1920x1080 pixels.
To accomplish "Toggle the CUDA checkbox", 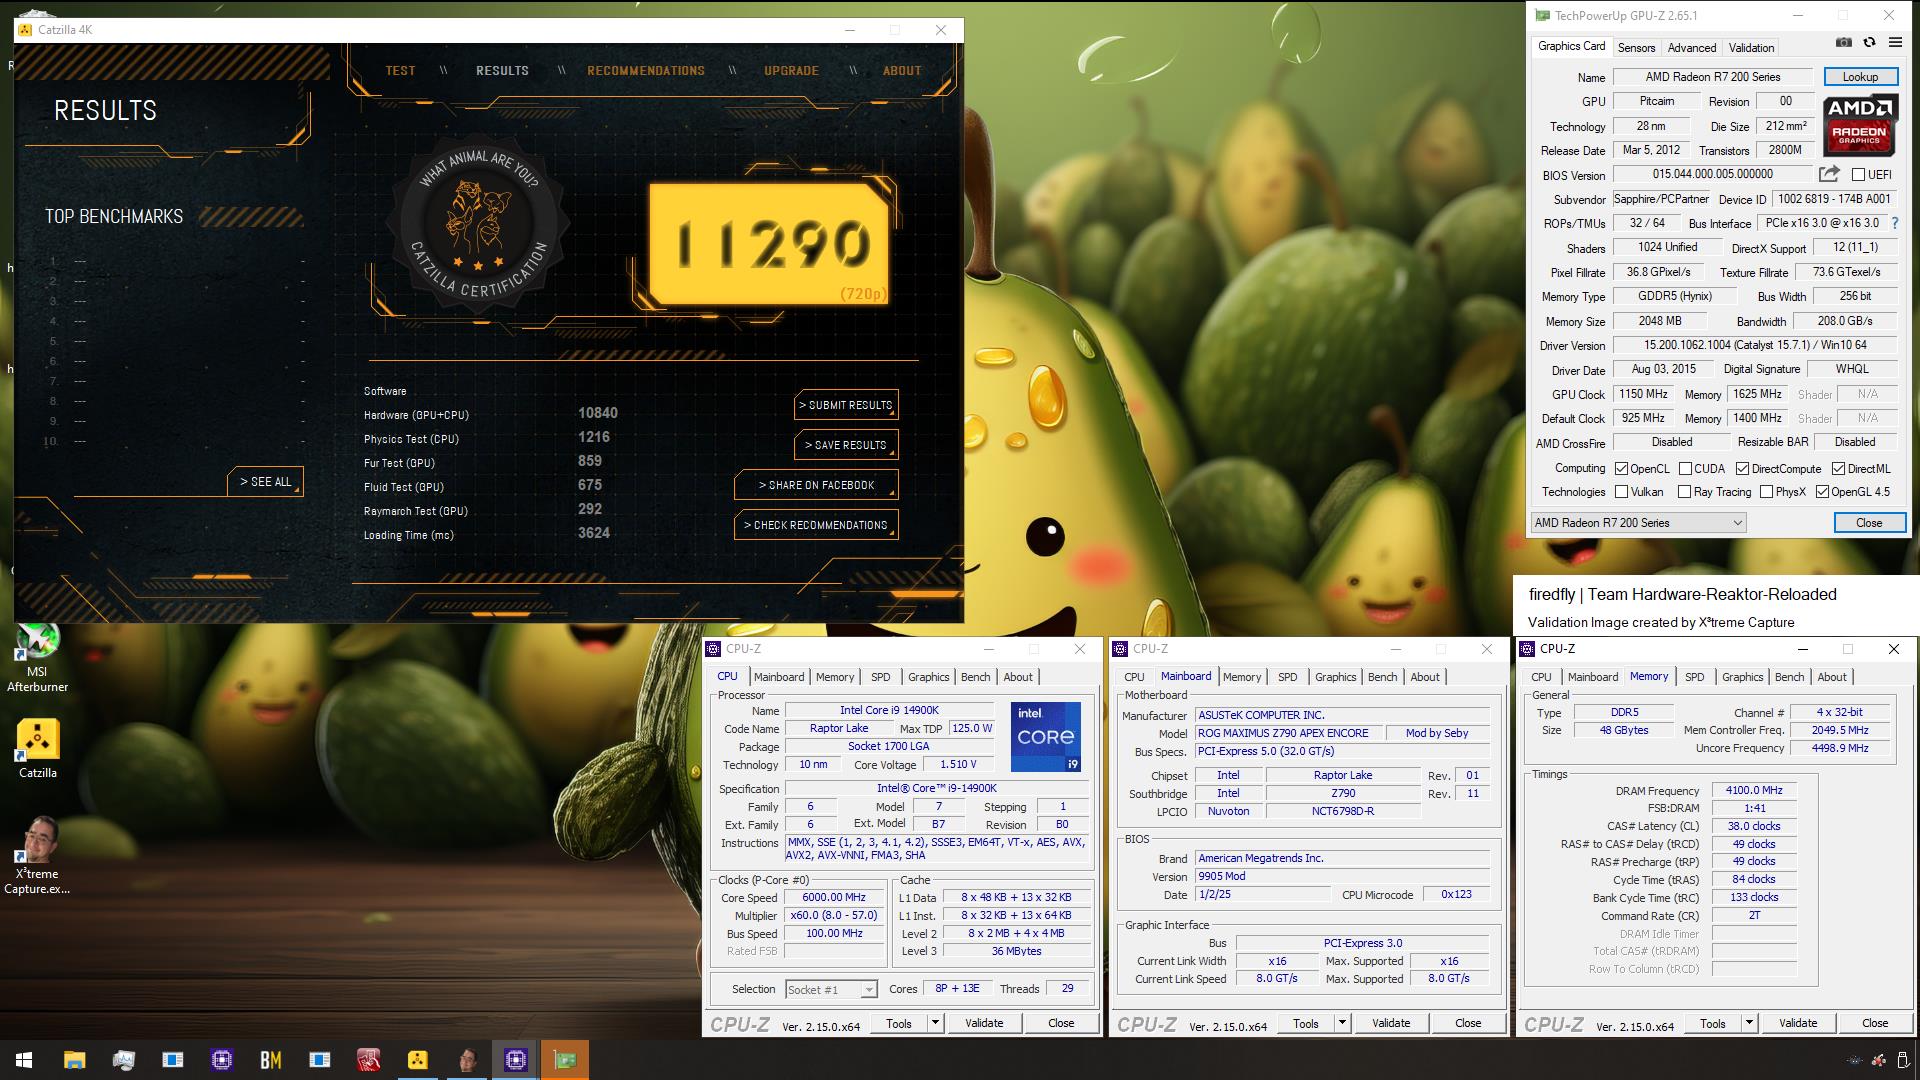I will (x=1685, y=468).
